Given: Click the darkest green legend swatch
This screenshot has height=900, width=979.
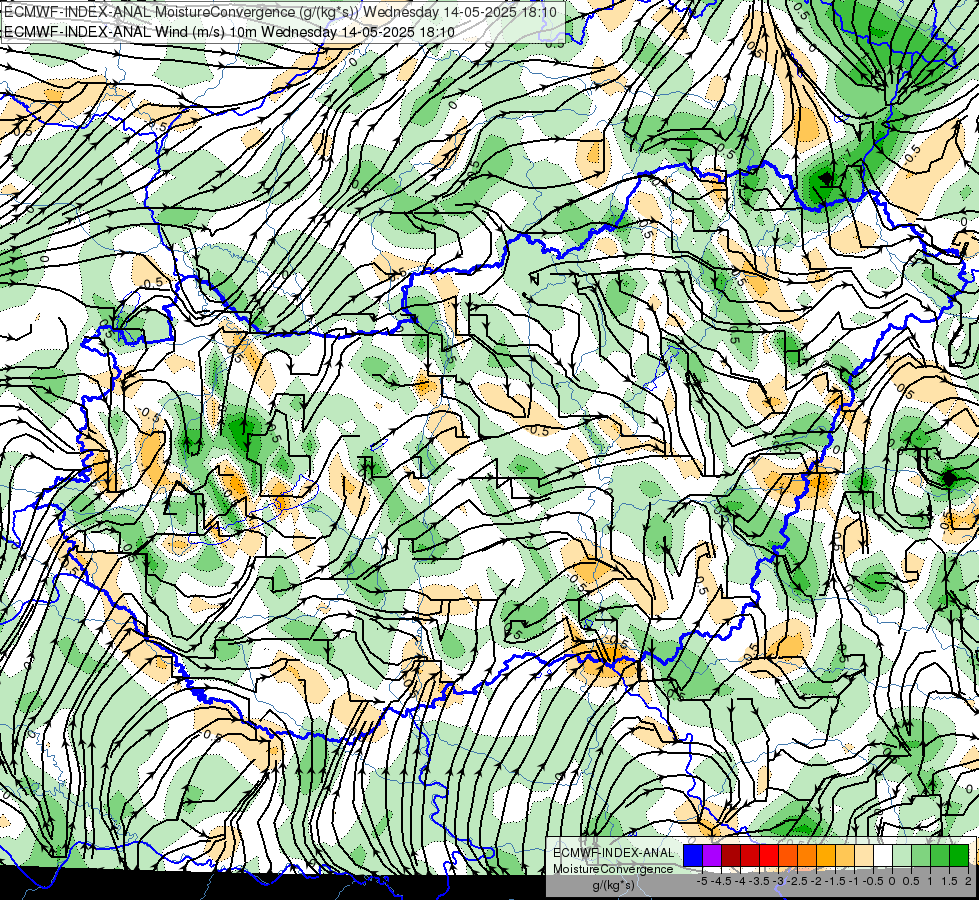Looking at the screenshot, I should [x=959, y=856].
